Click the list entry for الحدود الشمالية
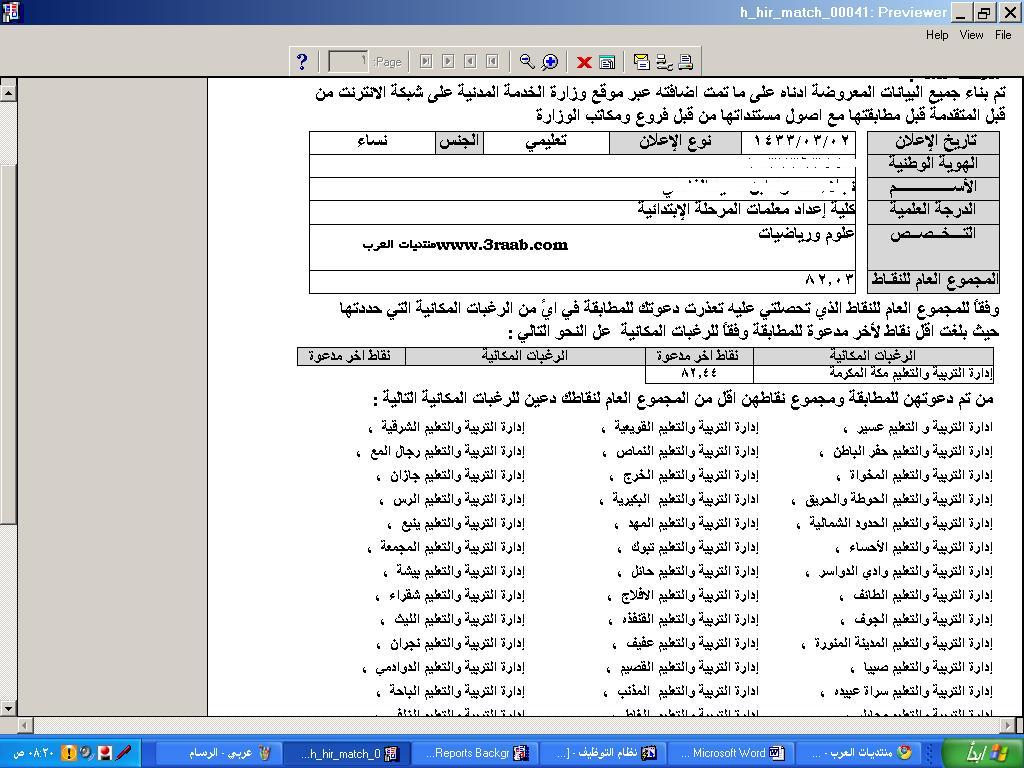Screen dimensions: 1024x768 894,524
